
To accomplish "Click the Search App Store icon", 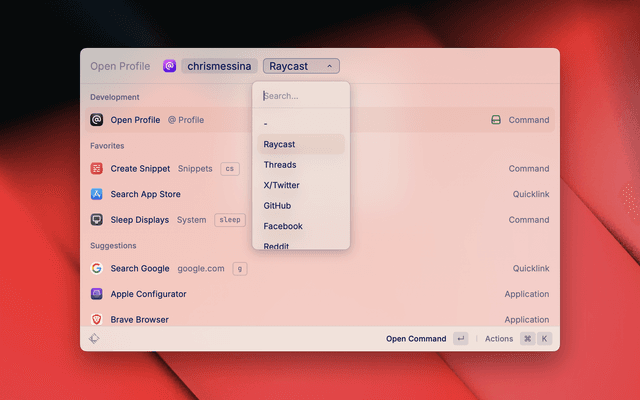I will [97, 194].
